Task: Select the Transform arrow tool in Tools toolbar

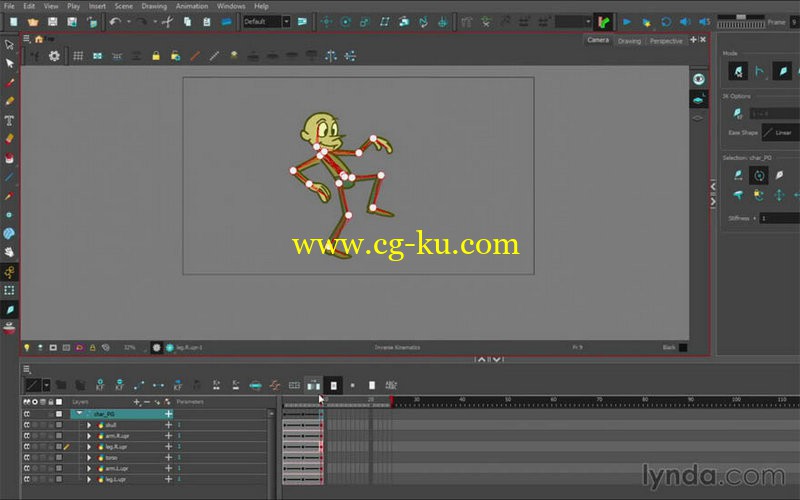Action: click(x=9, y=44)
